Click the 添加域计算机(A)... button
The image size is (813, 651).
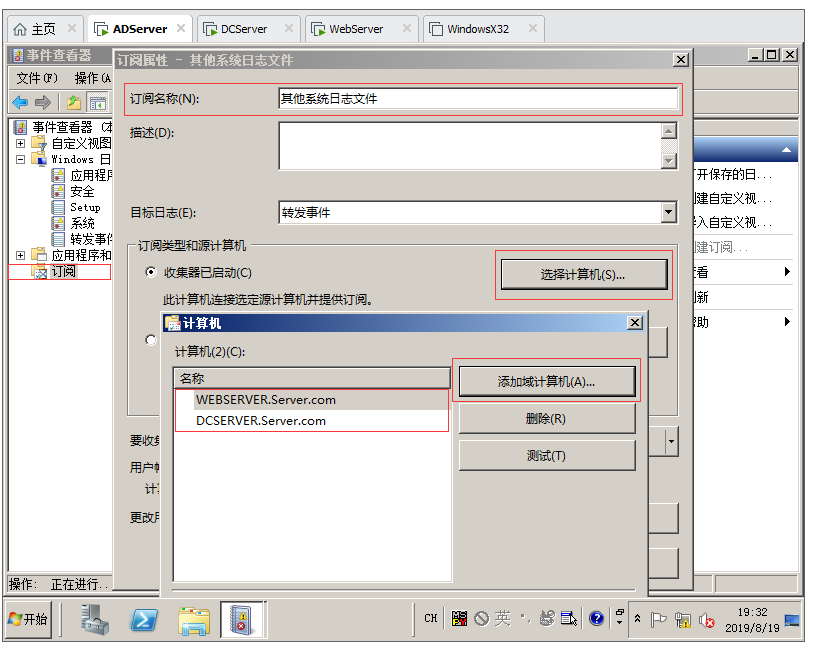tap(546, 381)
